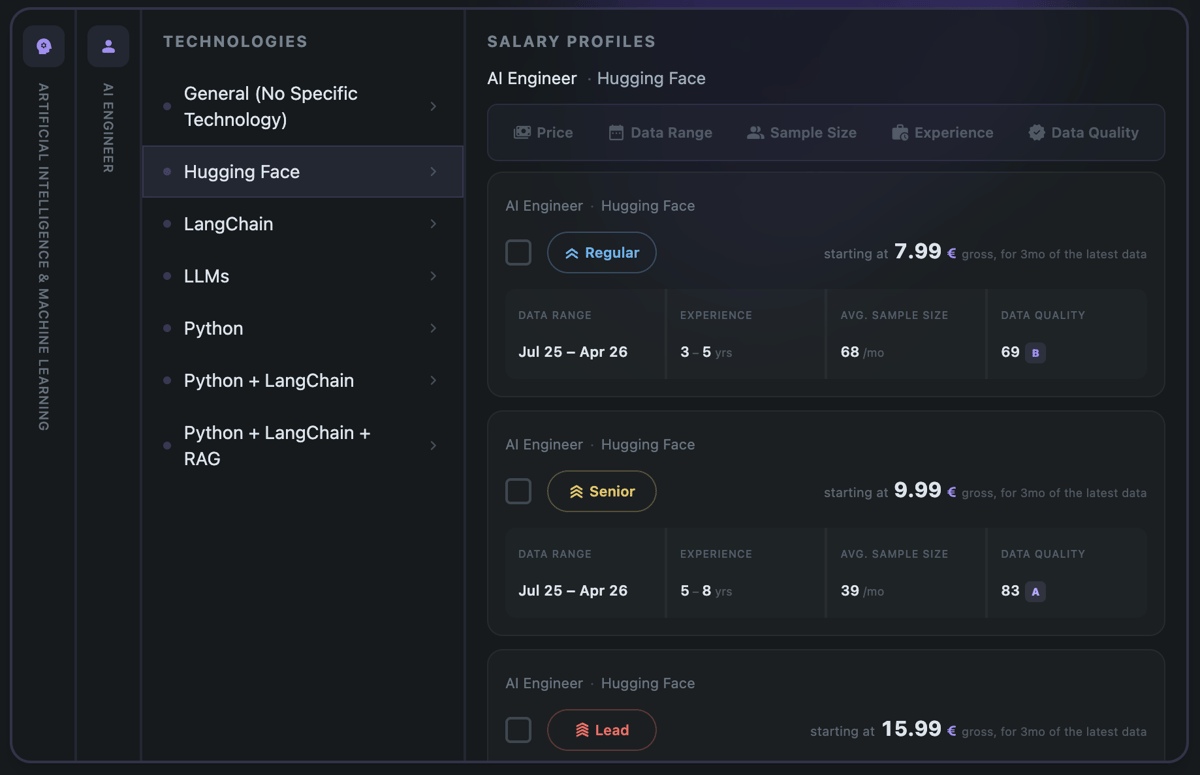Tick the checkbox for the Senior profile
The image size is (1200, 775).
[518, 491]
